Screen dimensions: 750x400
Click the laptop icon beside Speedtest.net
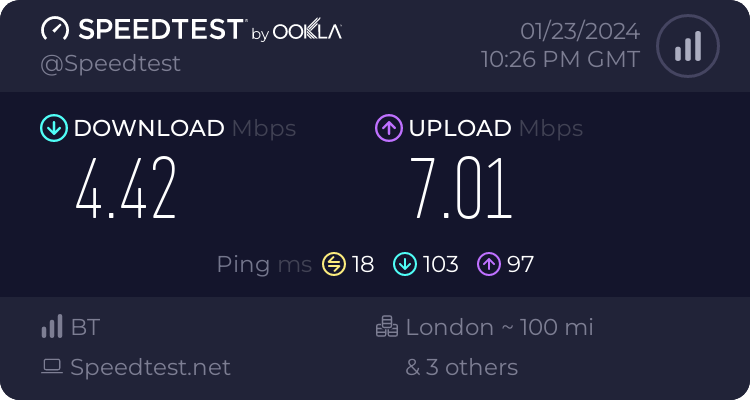coord(51,367)
